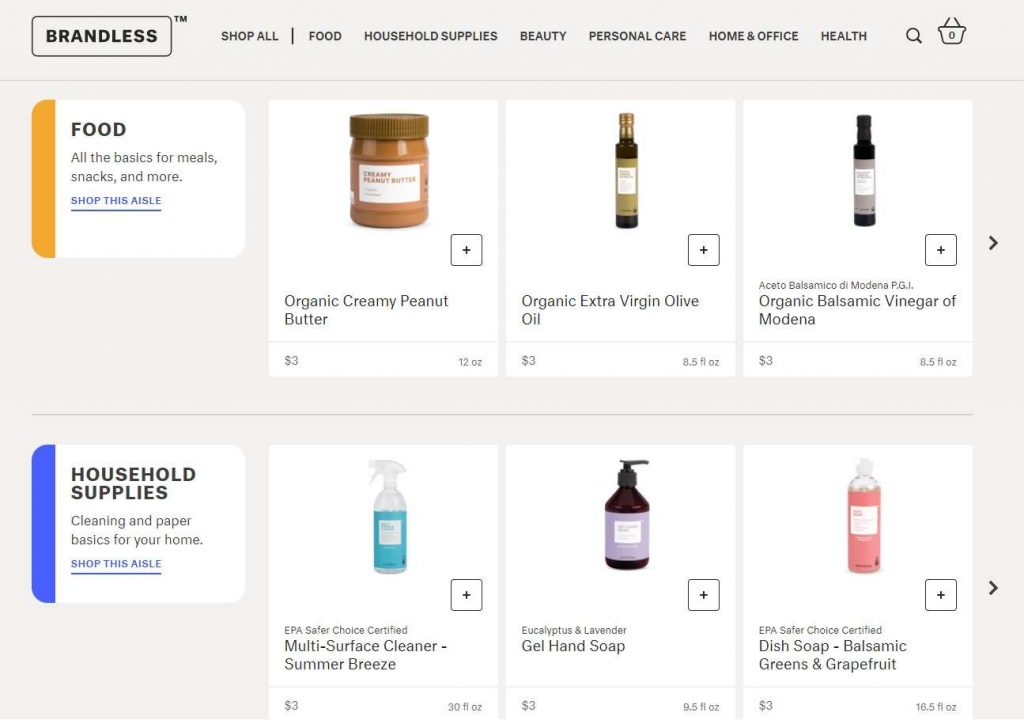Open Personal Care navigation item
This screenshot has width=1024, height=720.
637,36
